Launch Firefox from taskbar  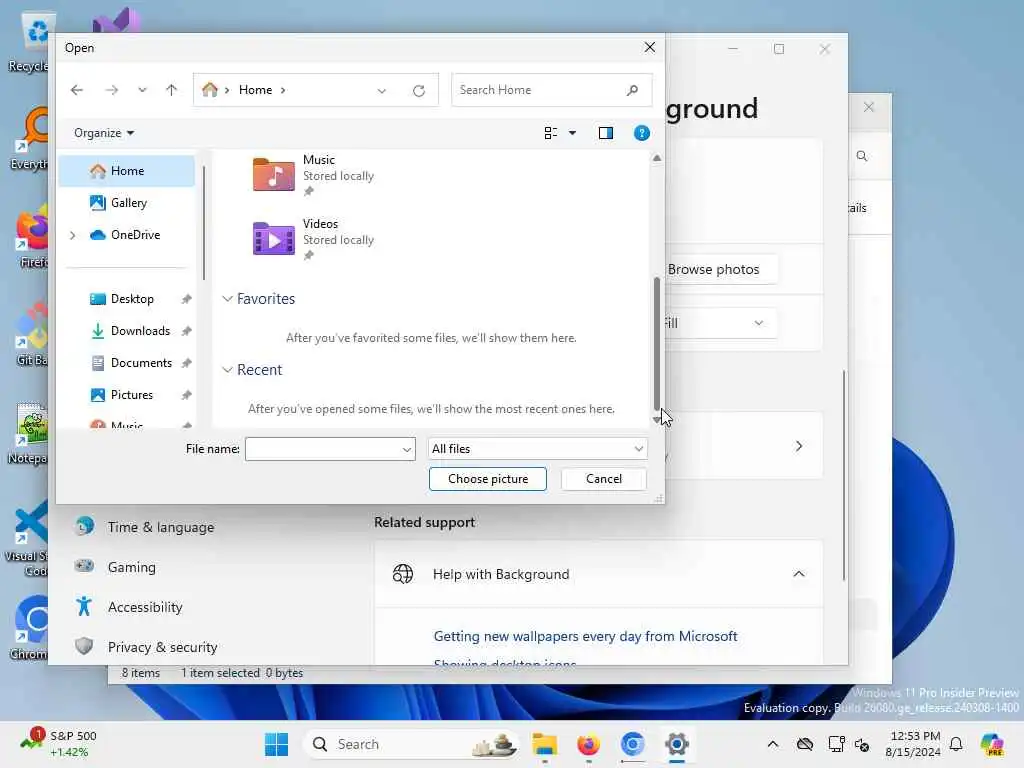(588, 744)
